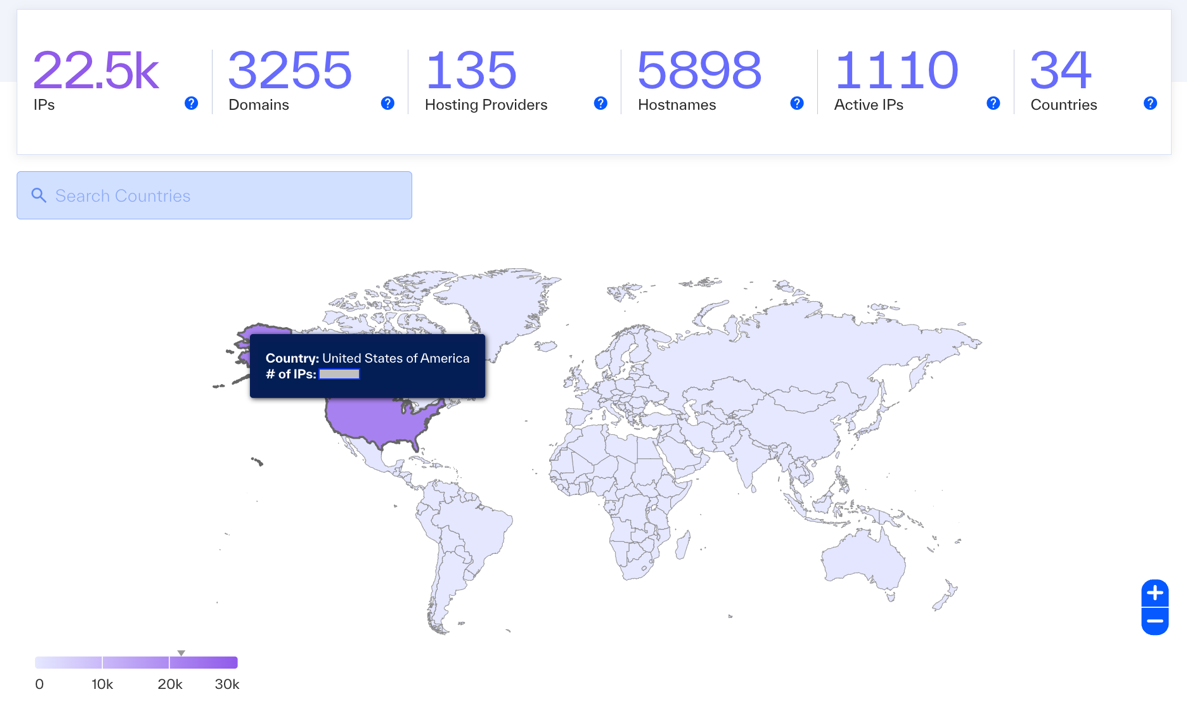The width and height of the screenshot is (1187, 710).
Task: Click the 30k legend label
Action: 227,684
